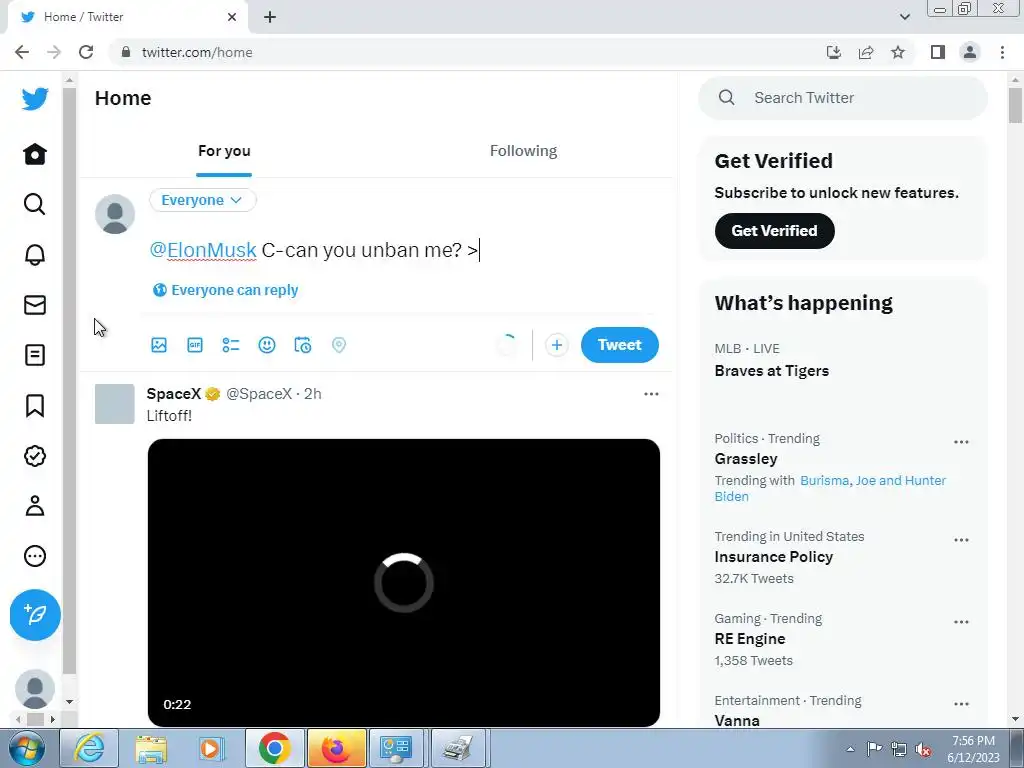Add media image icon to tweet
Viewport: 1024px width, 768px height.
159,345
